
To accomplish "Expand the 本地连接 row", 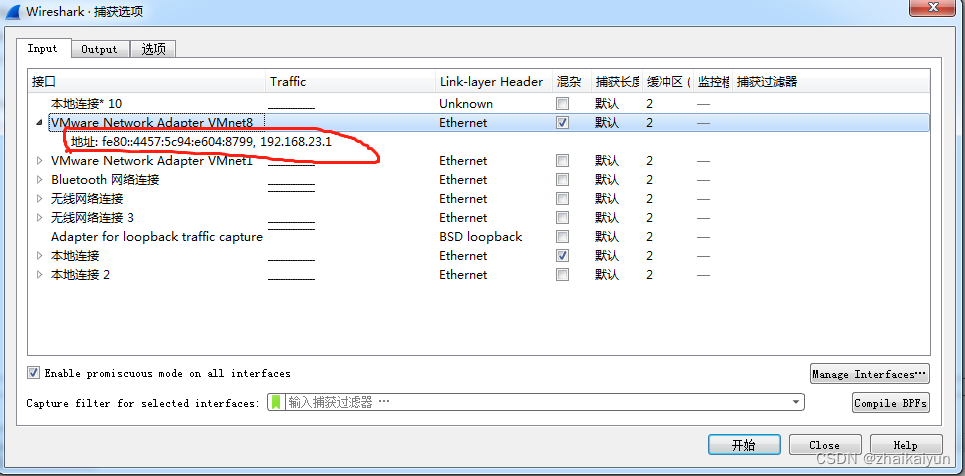I will click(x=39, y=256).
